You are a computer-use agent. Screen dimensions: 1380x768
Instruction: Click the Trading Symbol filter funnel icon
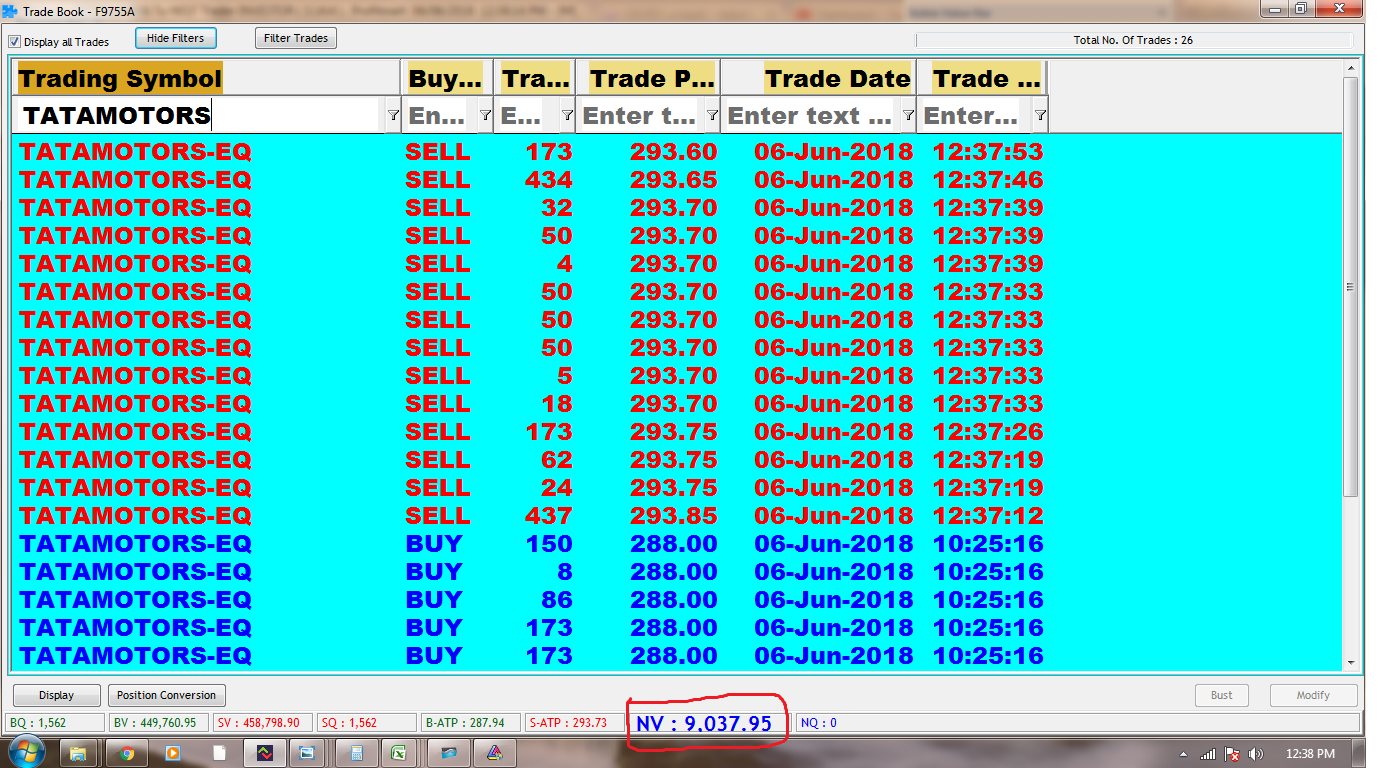[x=393, y=116]
